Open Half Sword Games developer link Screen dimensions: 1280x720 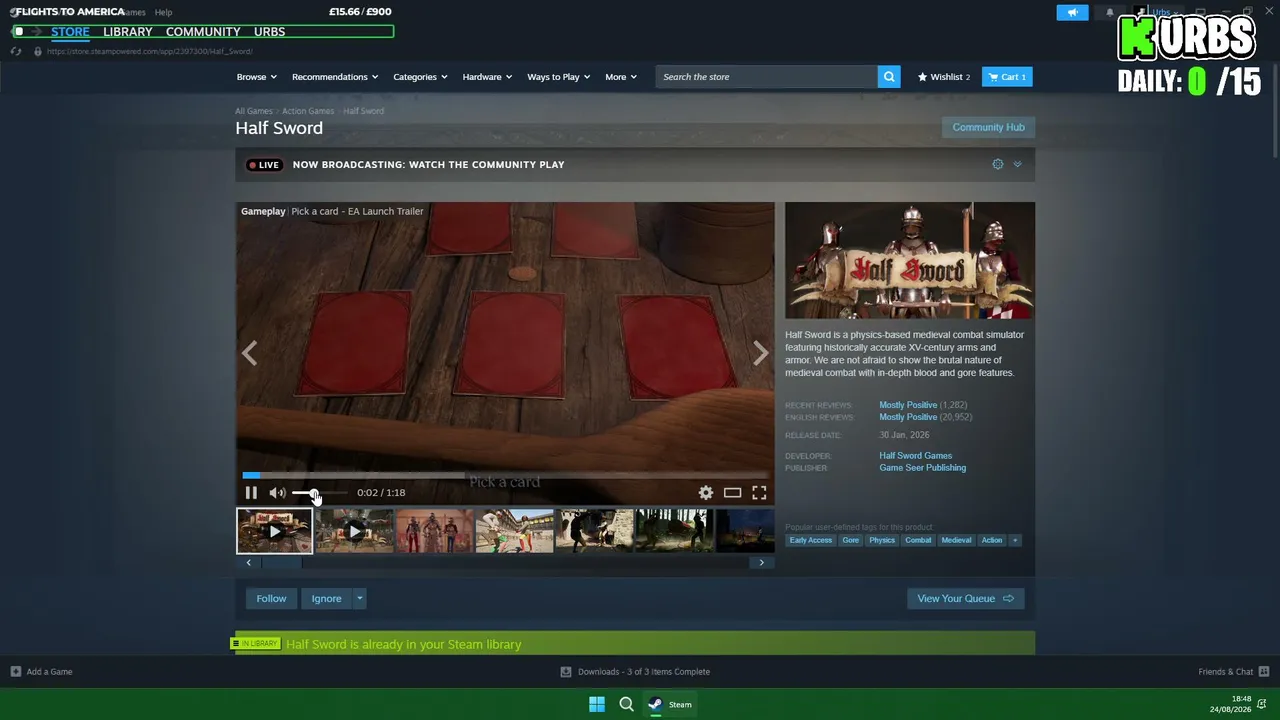click(x=915, y=456)
